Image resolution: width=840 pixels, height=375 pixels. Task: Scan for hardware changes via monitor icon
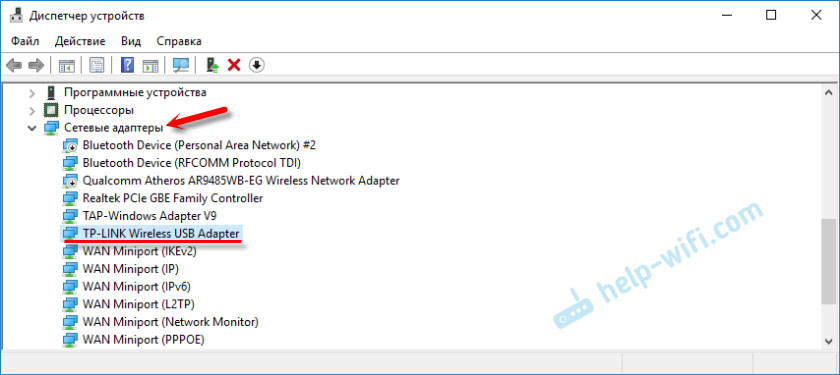point(182,65)
